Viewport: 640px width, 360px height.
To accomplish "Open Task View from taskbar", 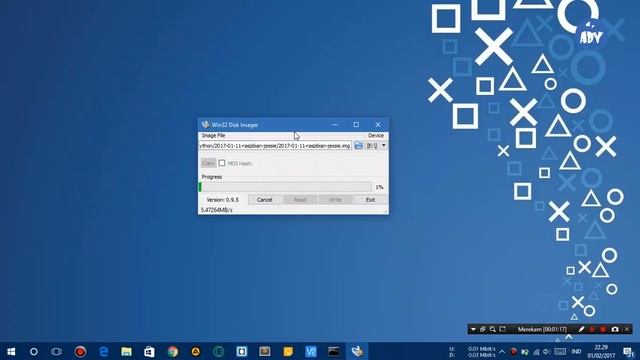I will click(x=56, y=351).
